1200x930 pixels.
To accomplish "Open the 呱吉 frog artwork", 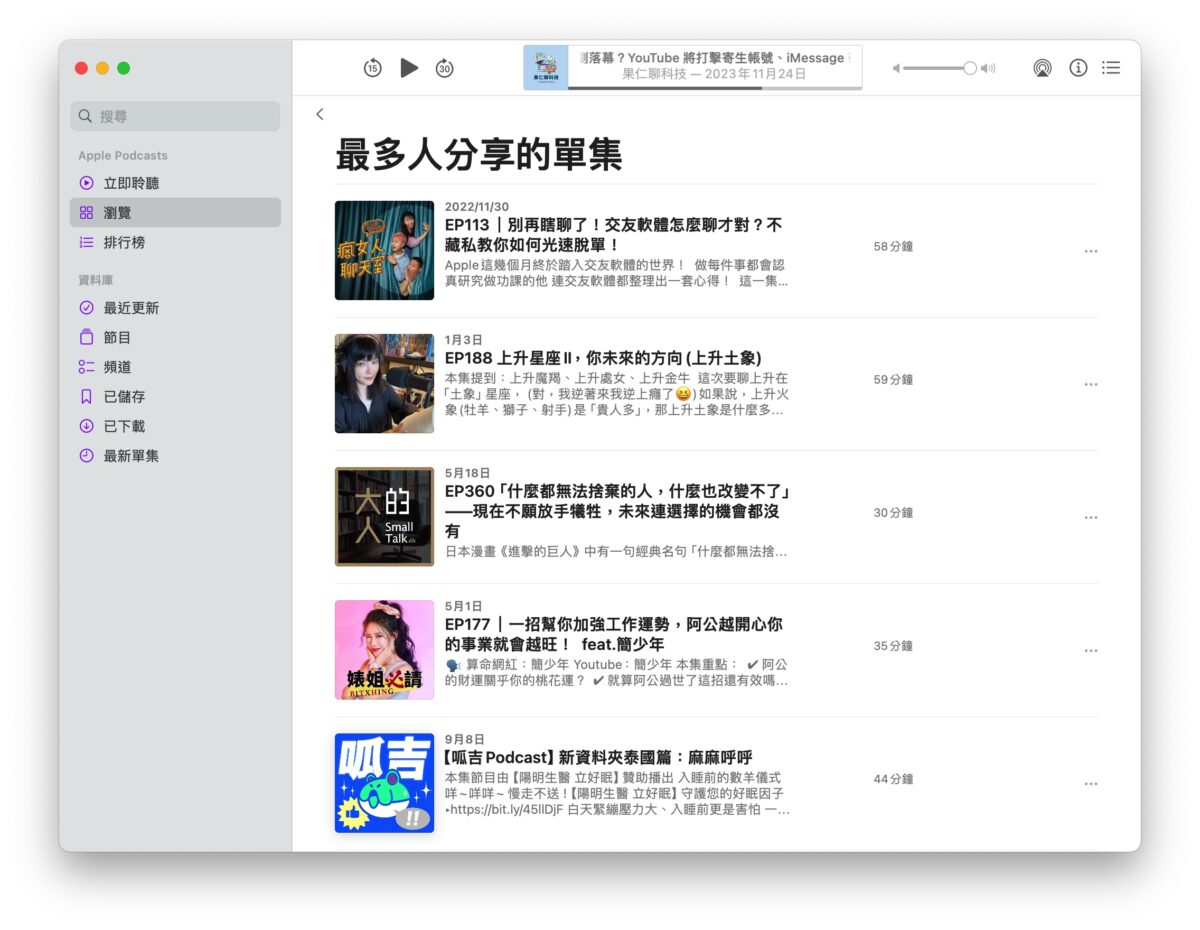I will click(384, 783).
